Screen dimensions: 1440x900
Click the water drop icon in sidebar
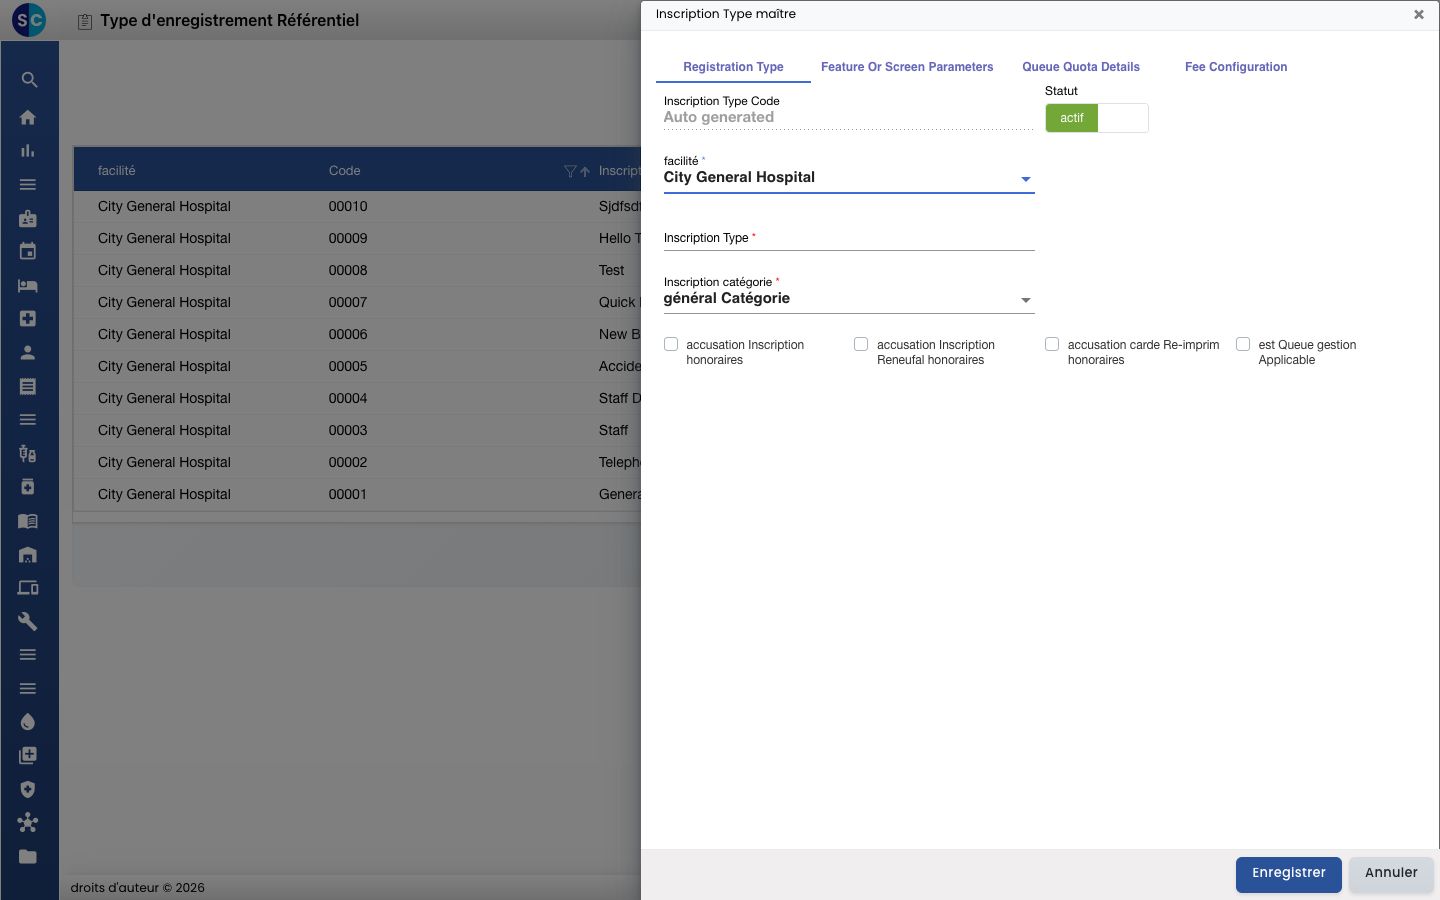point(28,722)
